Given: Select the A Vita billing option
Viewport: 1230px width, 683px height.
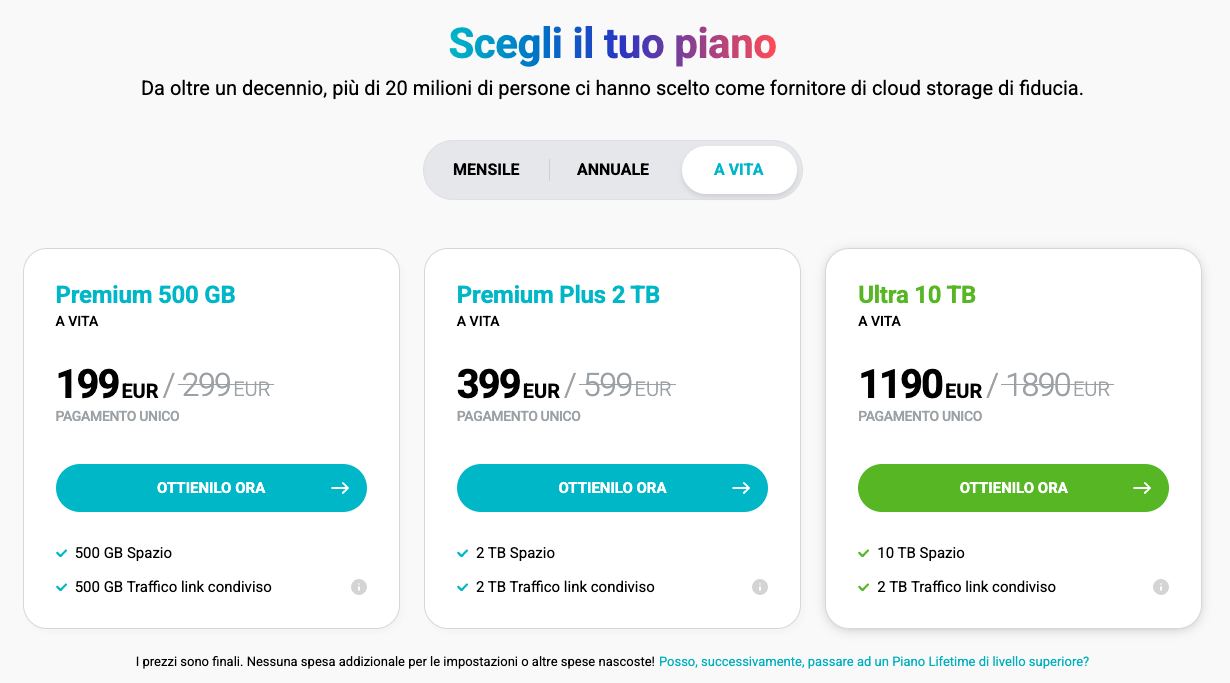Looking at the screenshot, I should tap(739, 170).
